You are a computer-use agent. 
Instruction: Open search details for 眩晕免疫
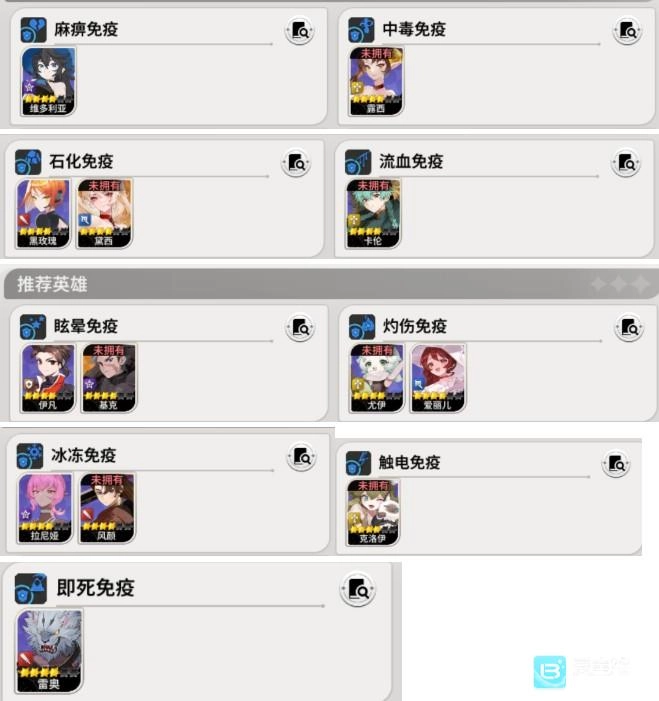click(300, 328)
